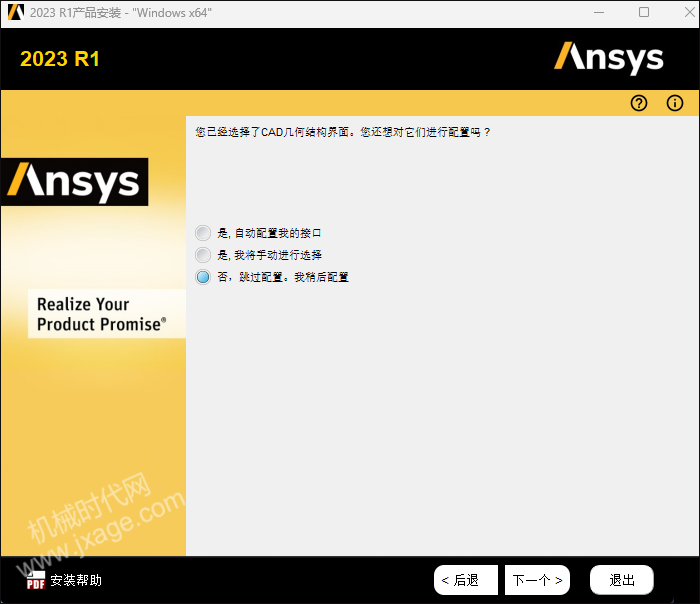The height and width of the screenshot is (604, 700).
Task: Select 否, 跳过配置 radio option
Action: tap(203, 277)
